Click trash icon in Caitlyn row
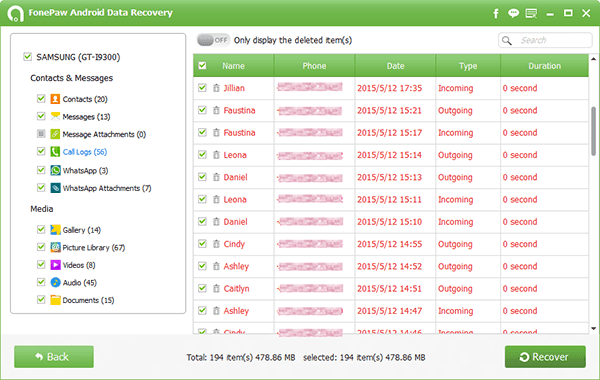 coord(216,289)
